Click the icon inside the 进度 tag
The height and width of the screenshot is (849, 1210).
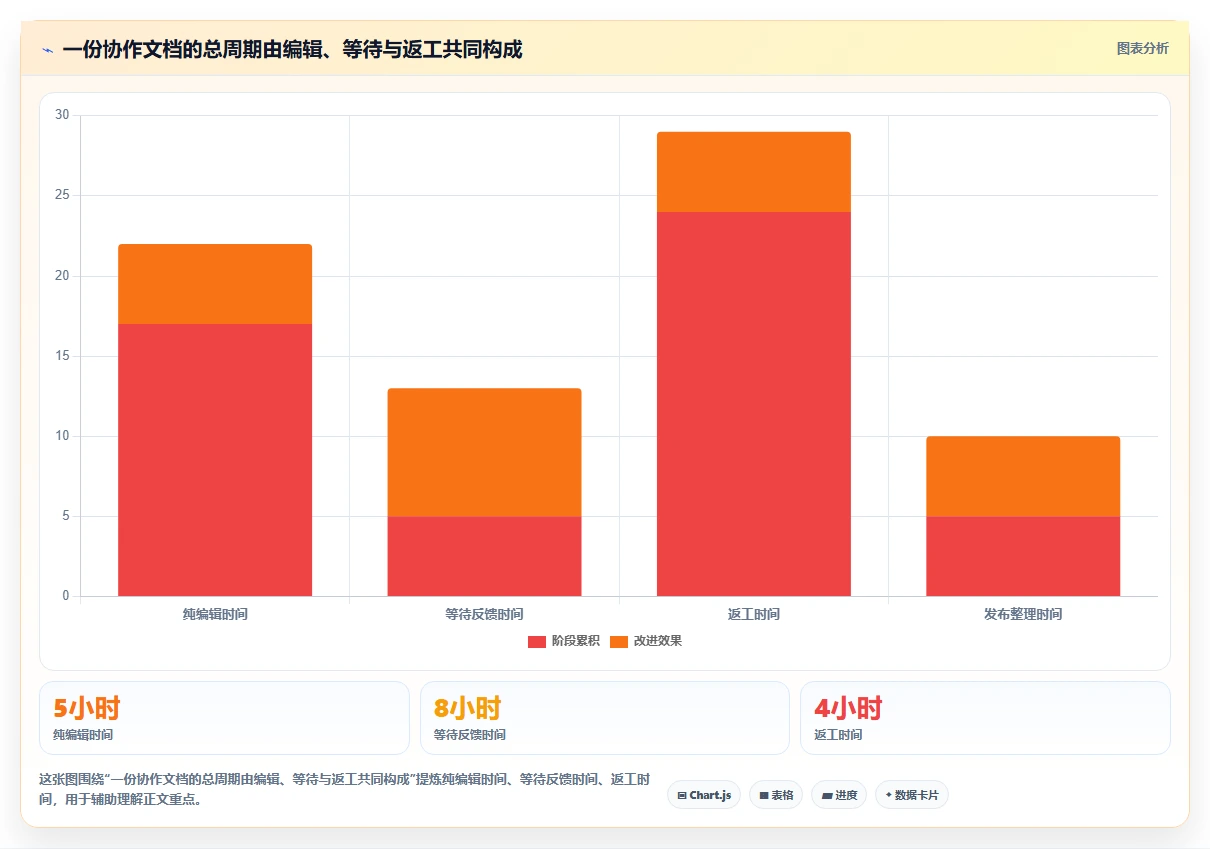click(826, 796)
